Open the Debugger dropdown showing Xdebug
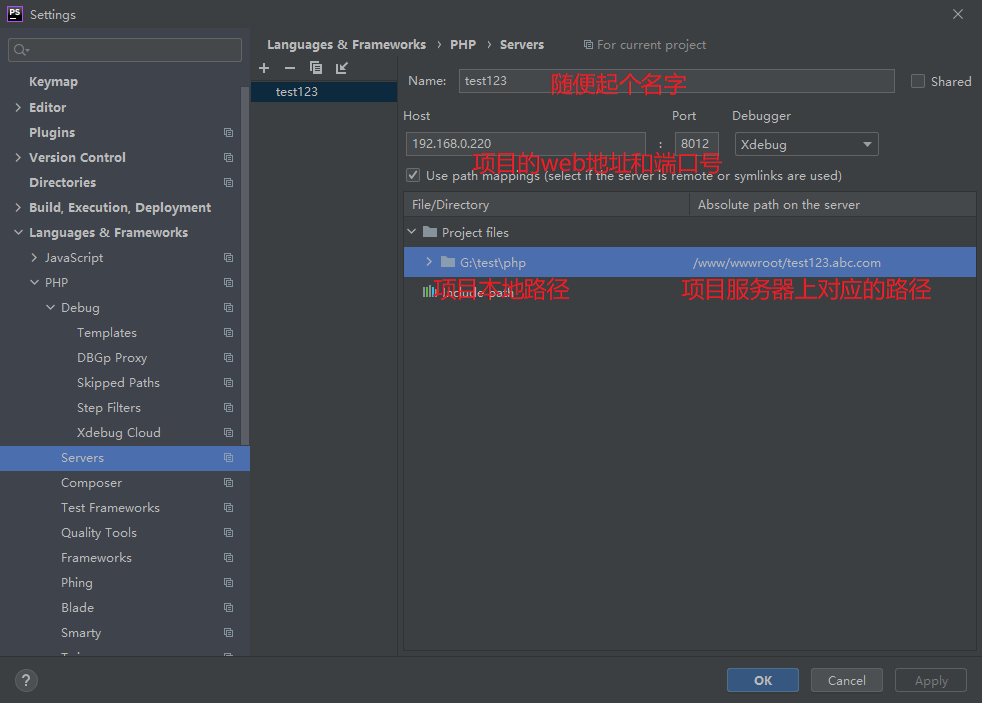The height and width of the screenshot is (703, 982). pyautogui.click(x=806, y=144)
